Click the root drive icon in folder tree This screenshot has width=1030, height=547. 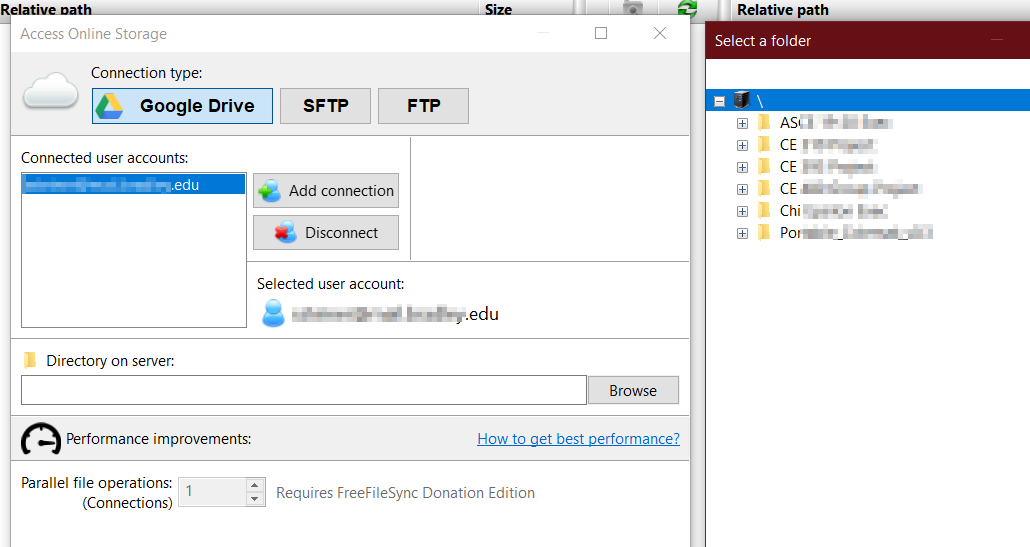pos(742,100)
